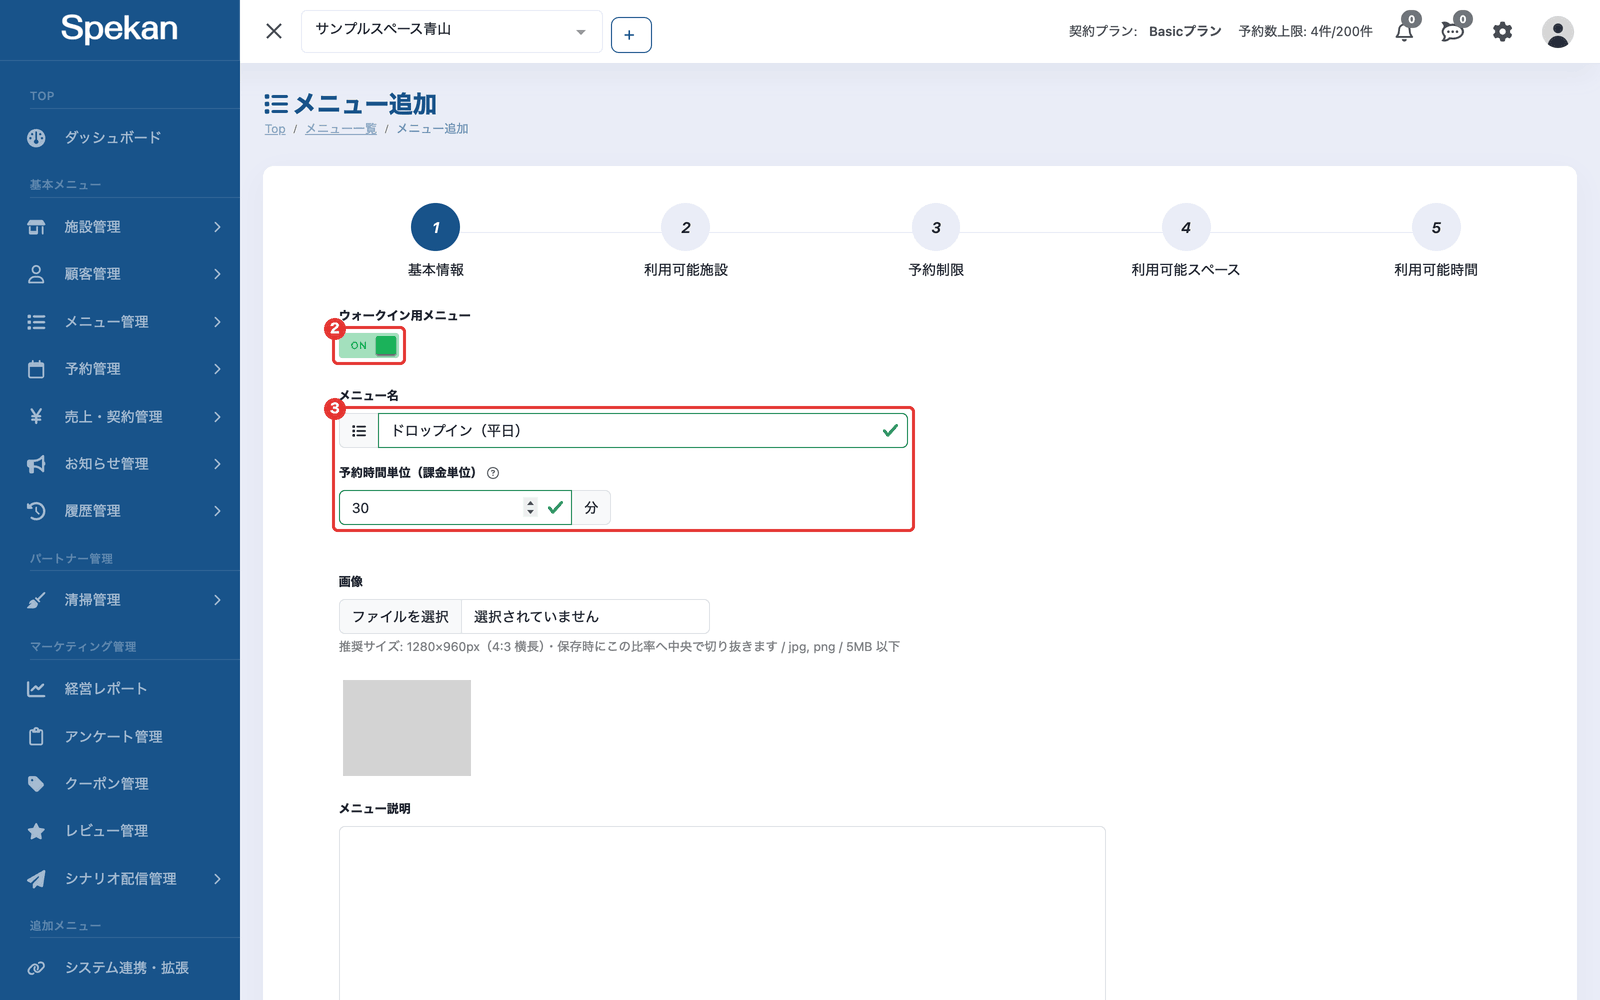Toggle the ウォークイン用メニュー ON switch
1600x1000 pixels.
coord(369,346)
